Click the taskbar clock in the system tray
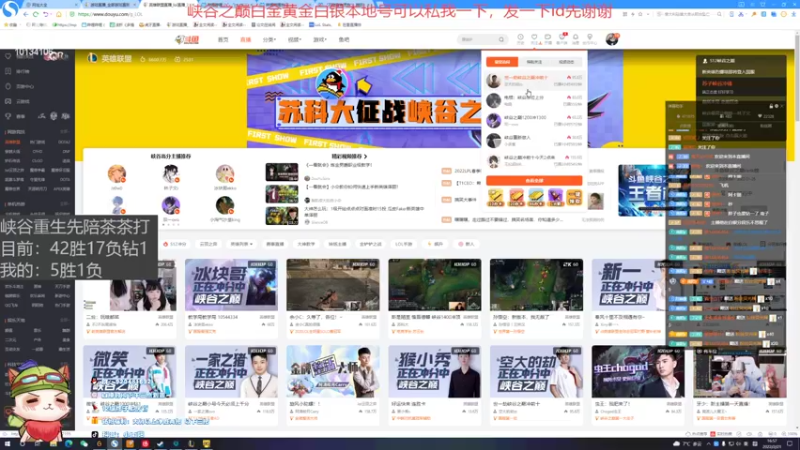Image resolution: width=800 pixels, height=450 pixels. coord(772,444)
